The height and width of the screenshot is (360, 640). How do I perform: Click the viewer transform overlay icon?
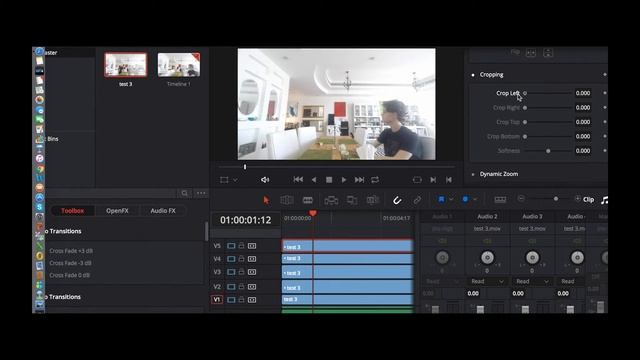224,180
